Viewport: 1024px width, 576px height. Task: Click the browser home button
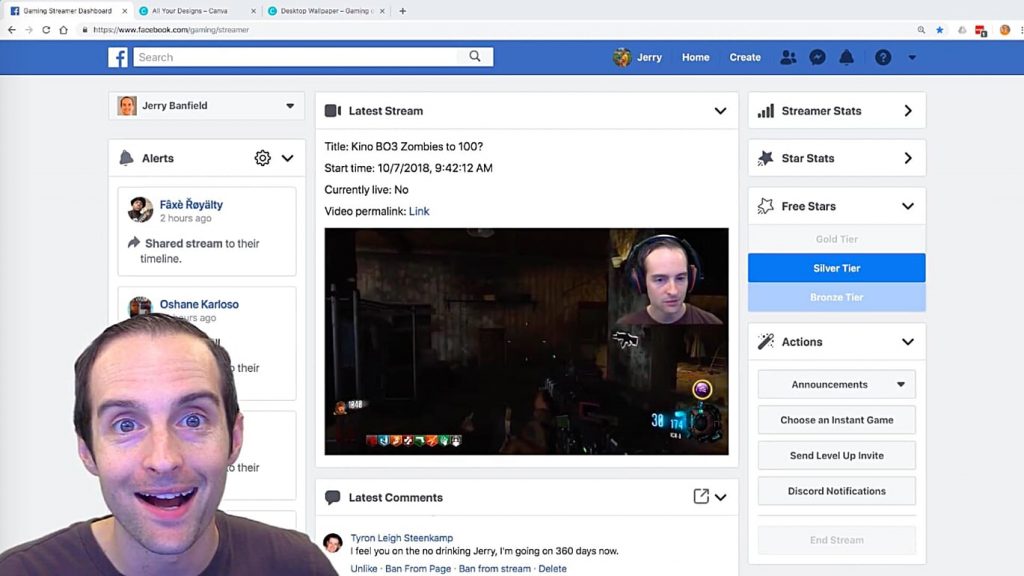(63, 29)
